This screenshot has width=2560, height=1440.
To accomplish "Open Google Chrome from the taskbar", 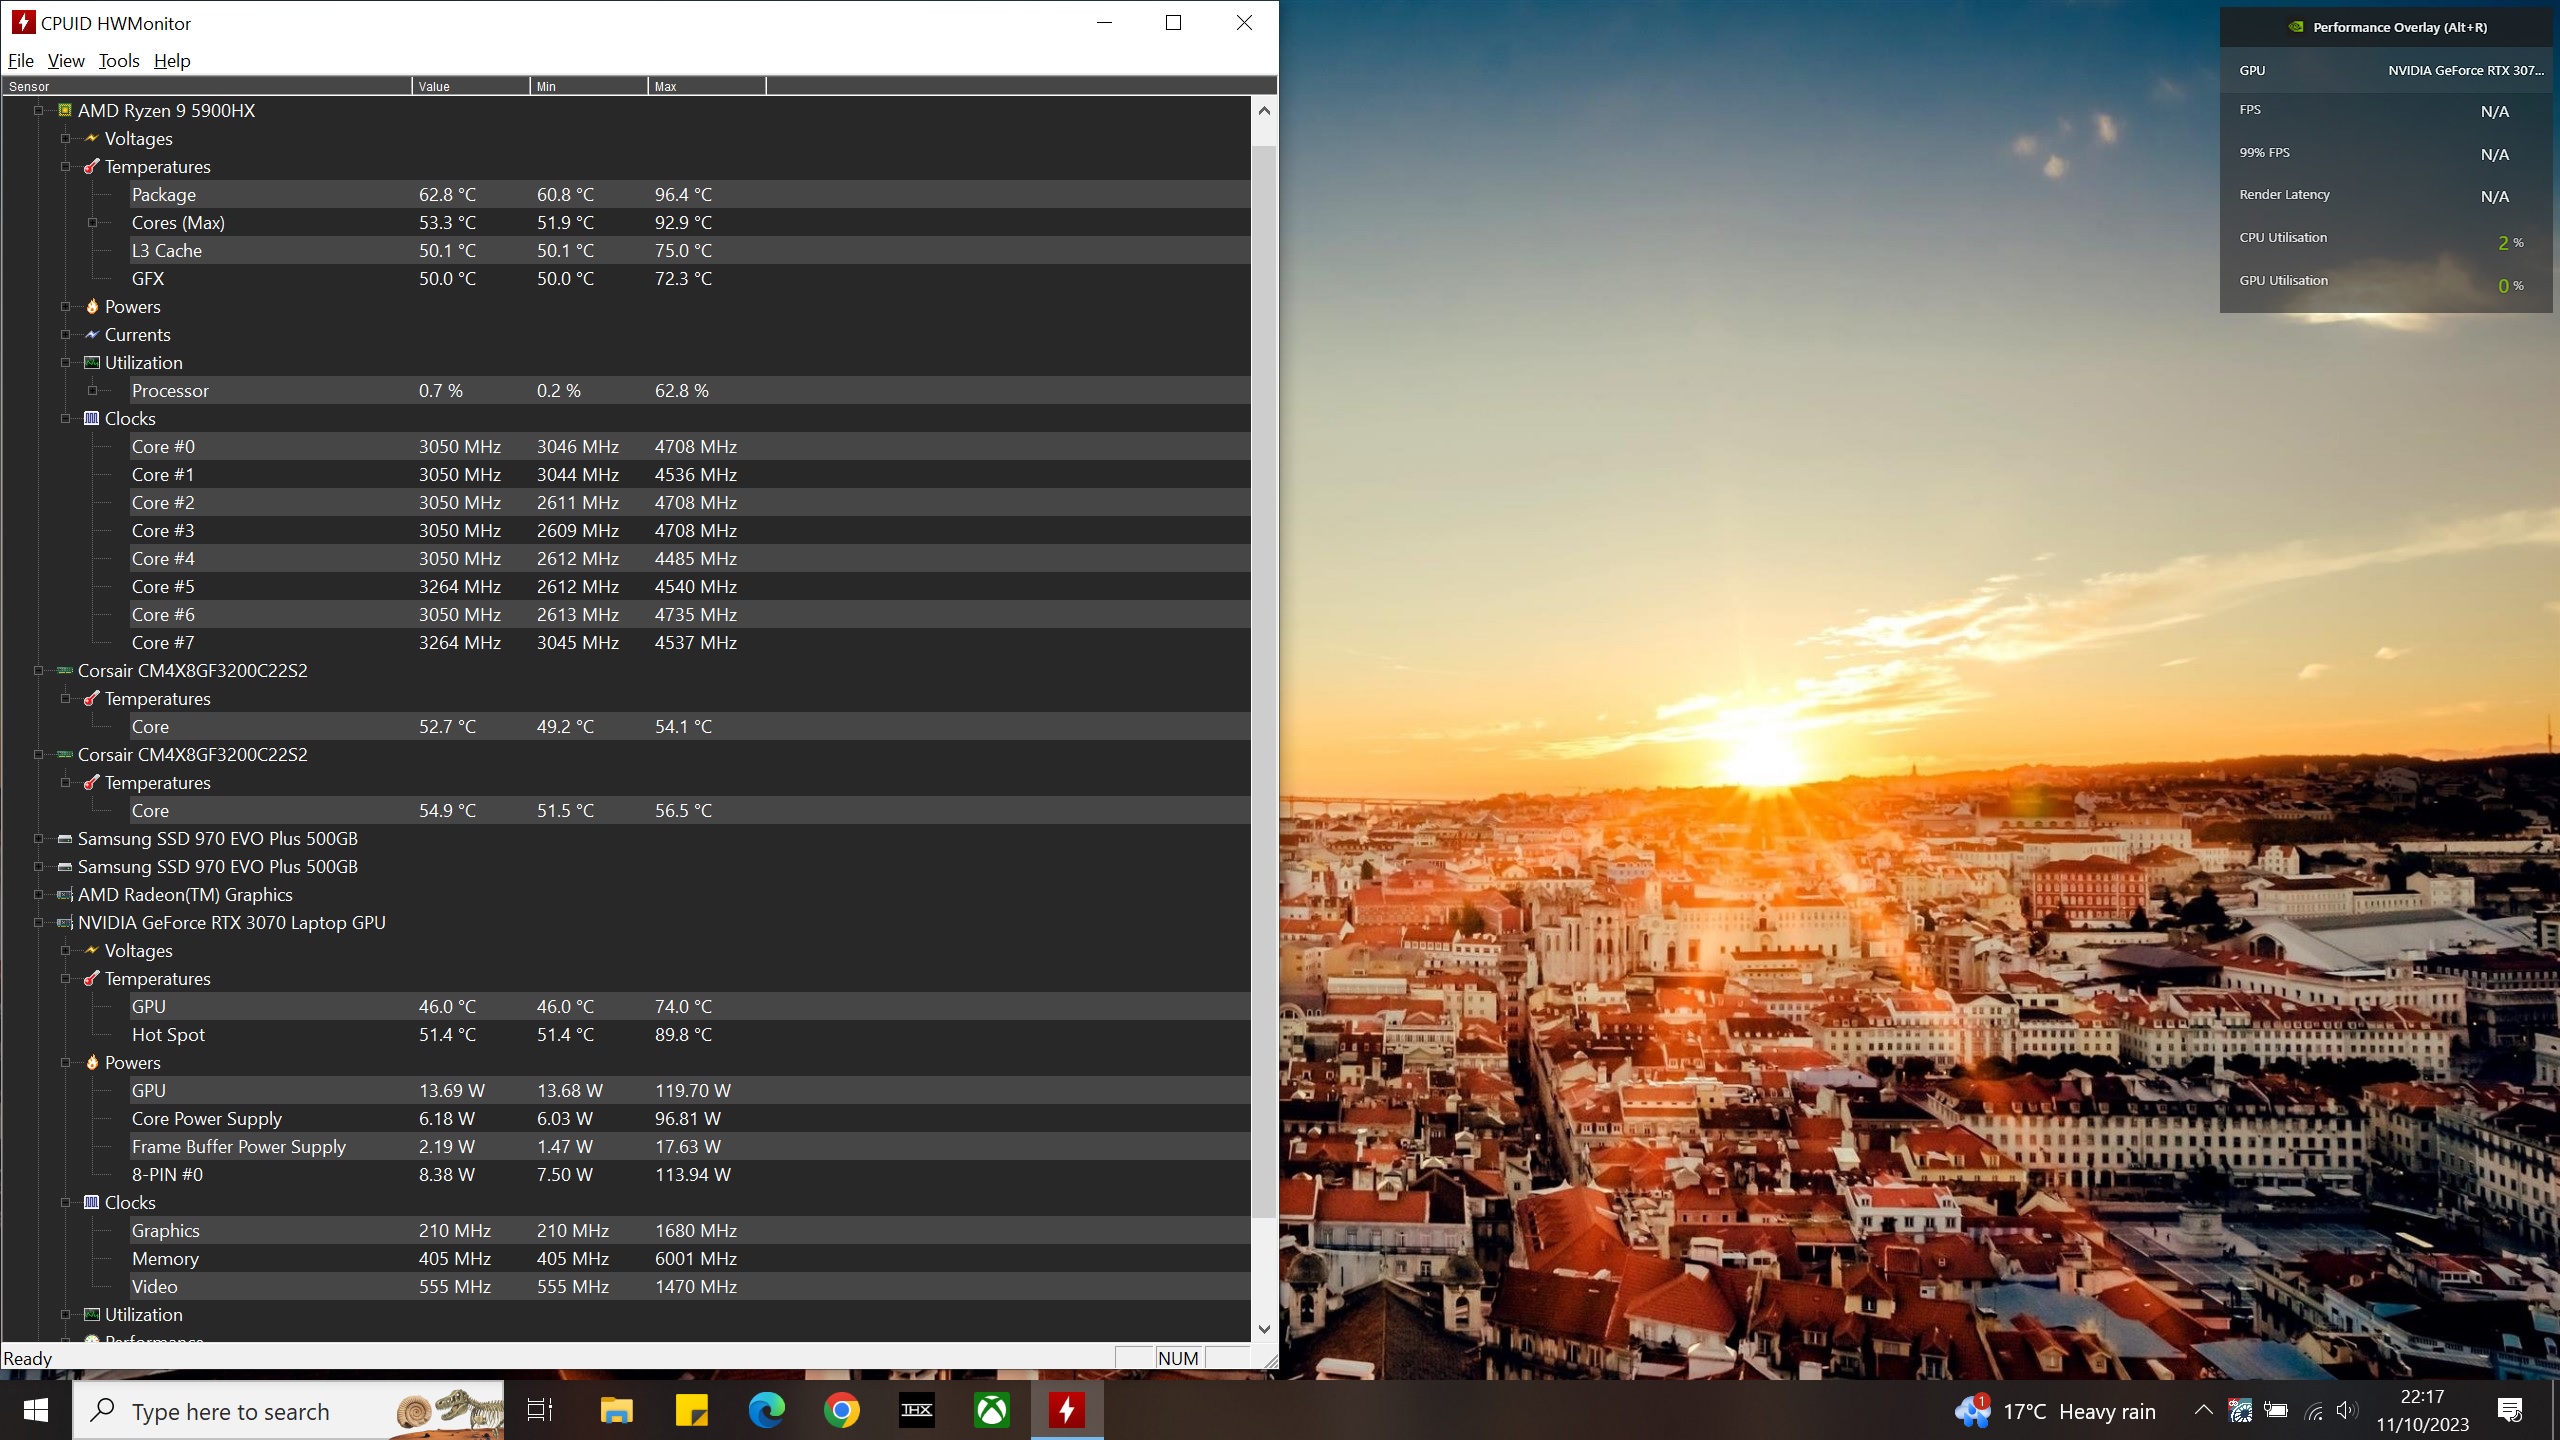I will (842, 1411).
